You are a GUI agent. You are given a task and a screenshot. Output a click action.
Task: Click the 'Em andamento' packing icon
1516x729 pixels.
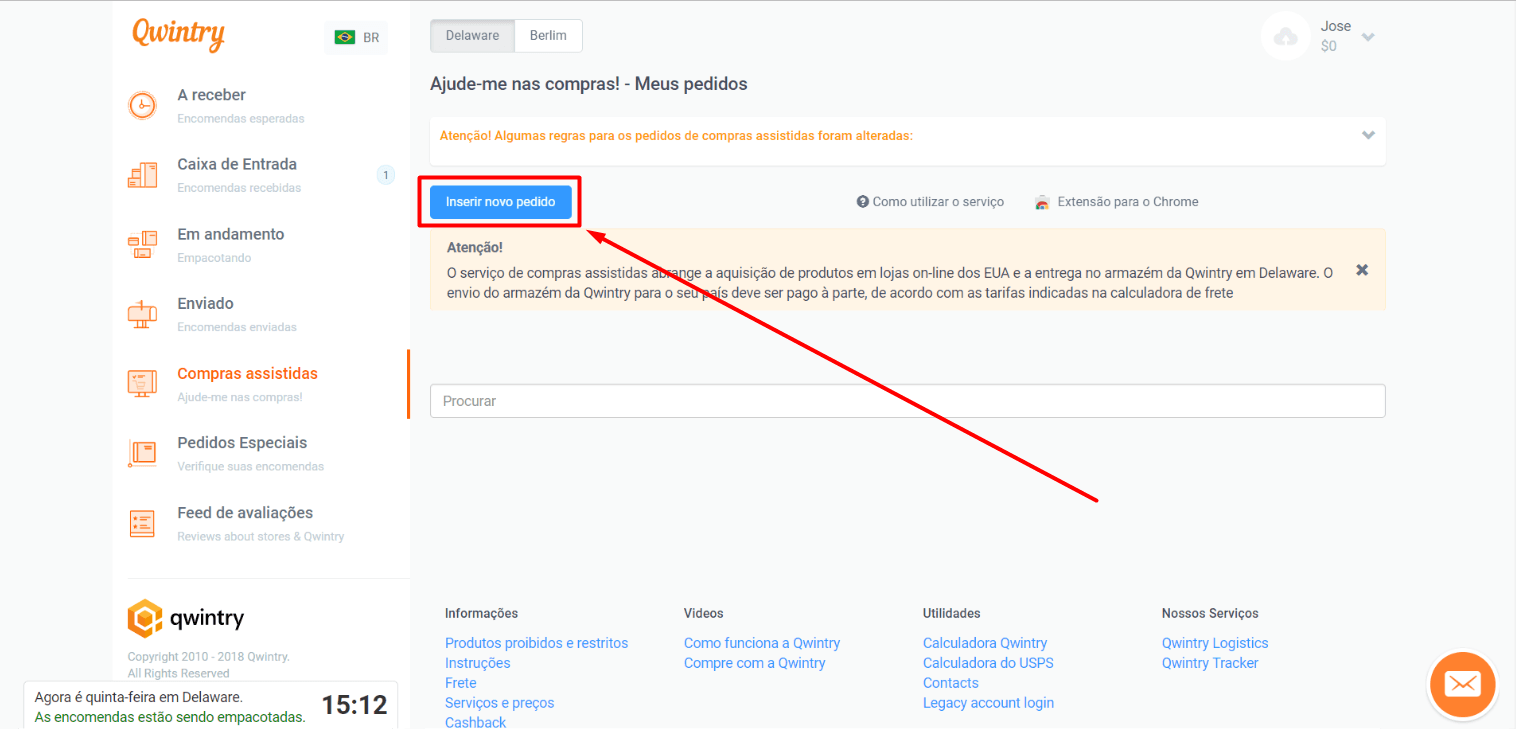(x=143, y=244)
